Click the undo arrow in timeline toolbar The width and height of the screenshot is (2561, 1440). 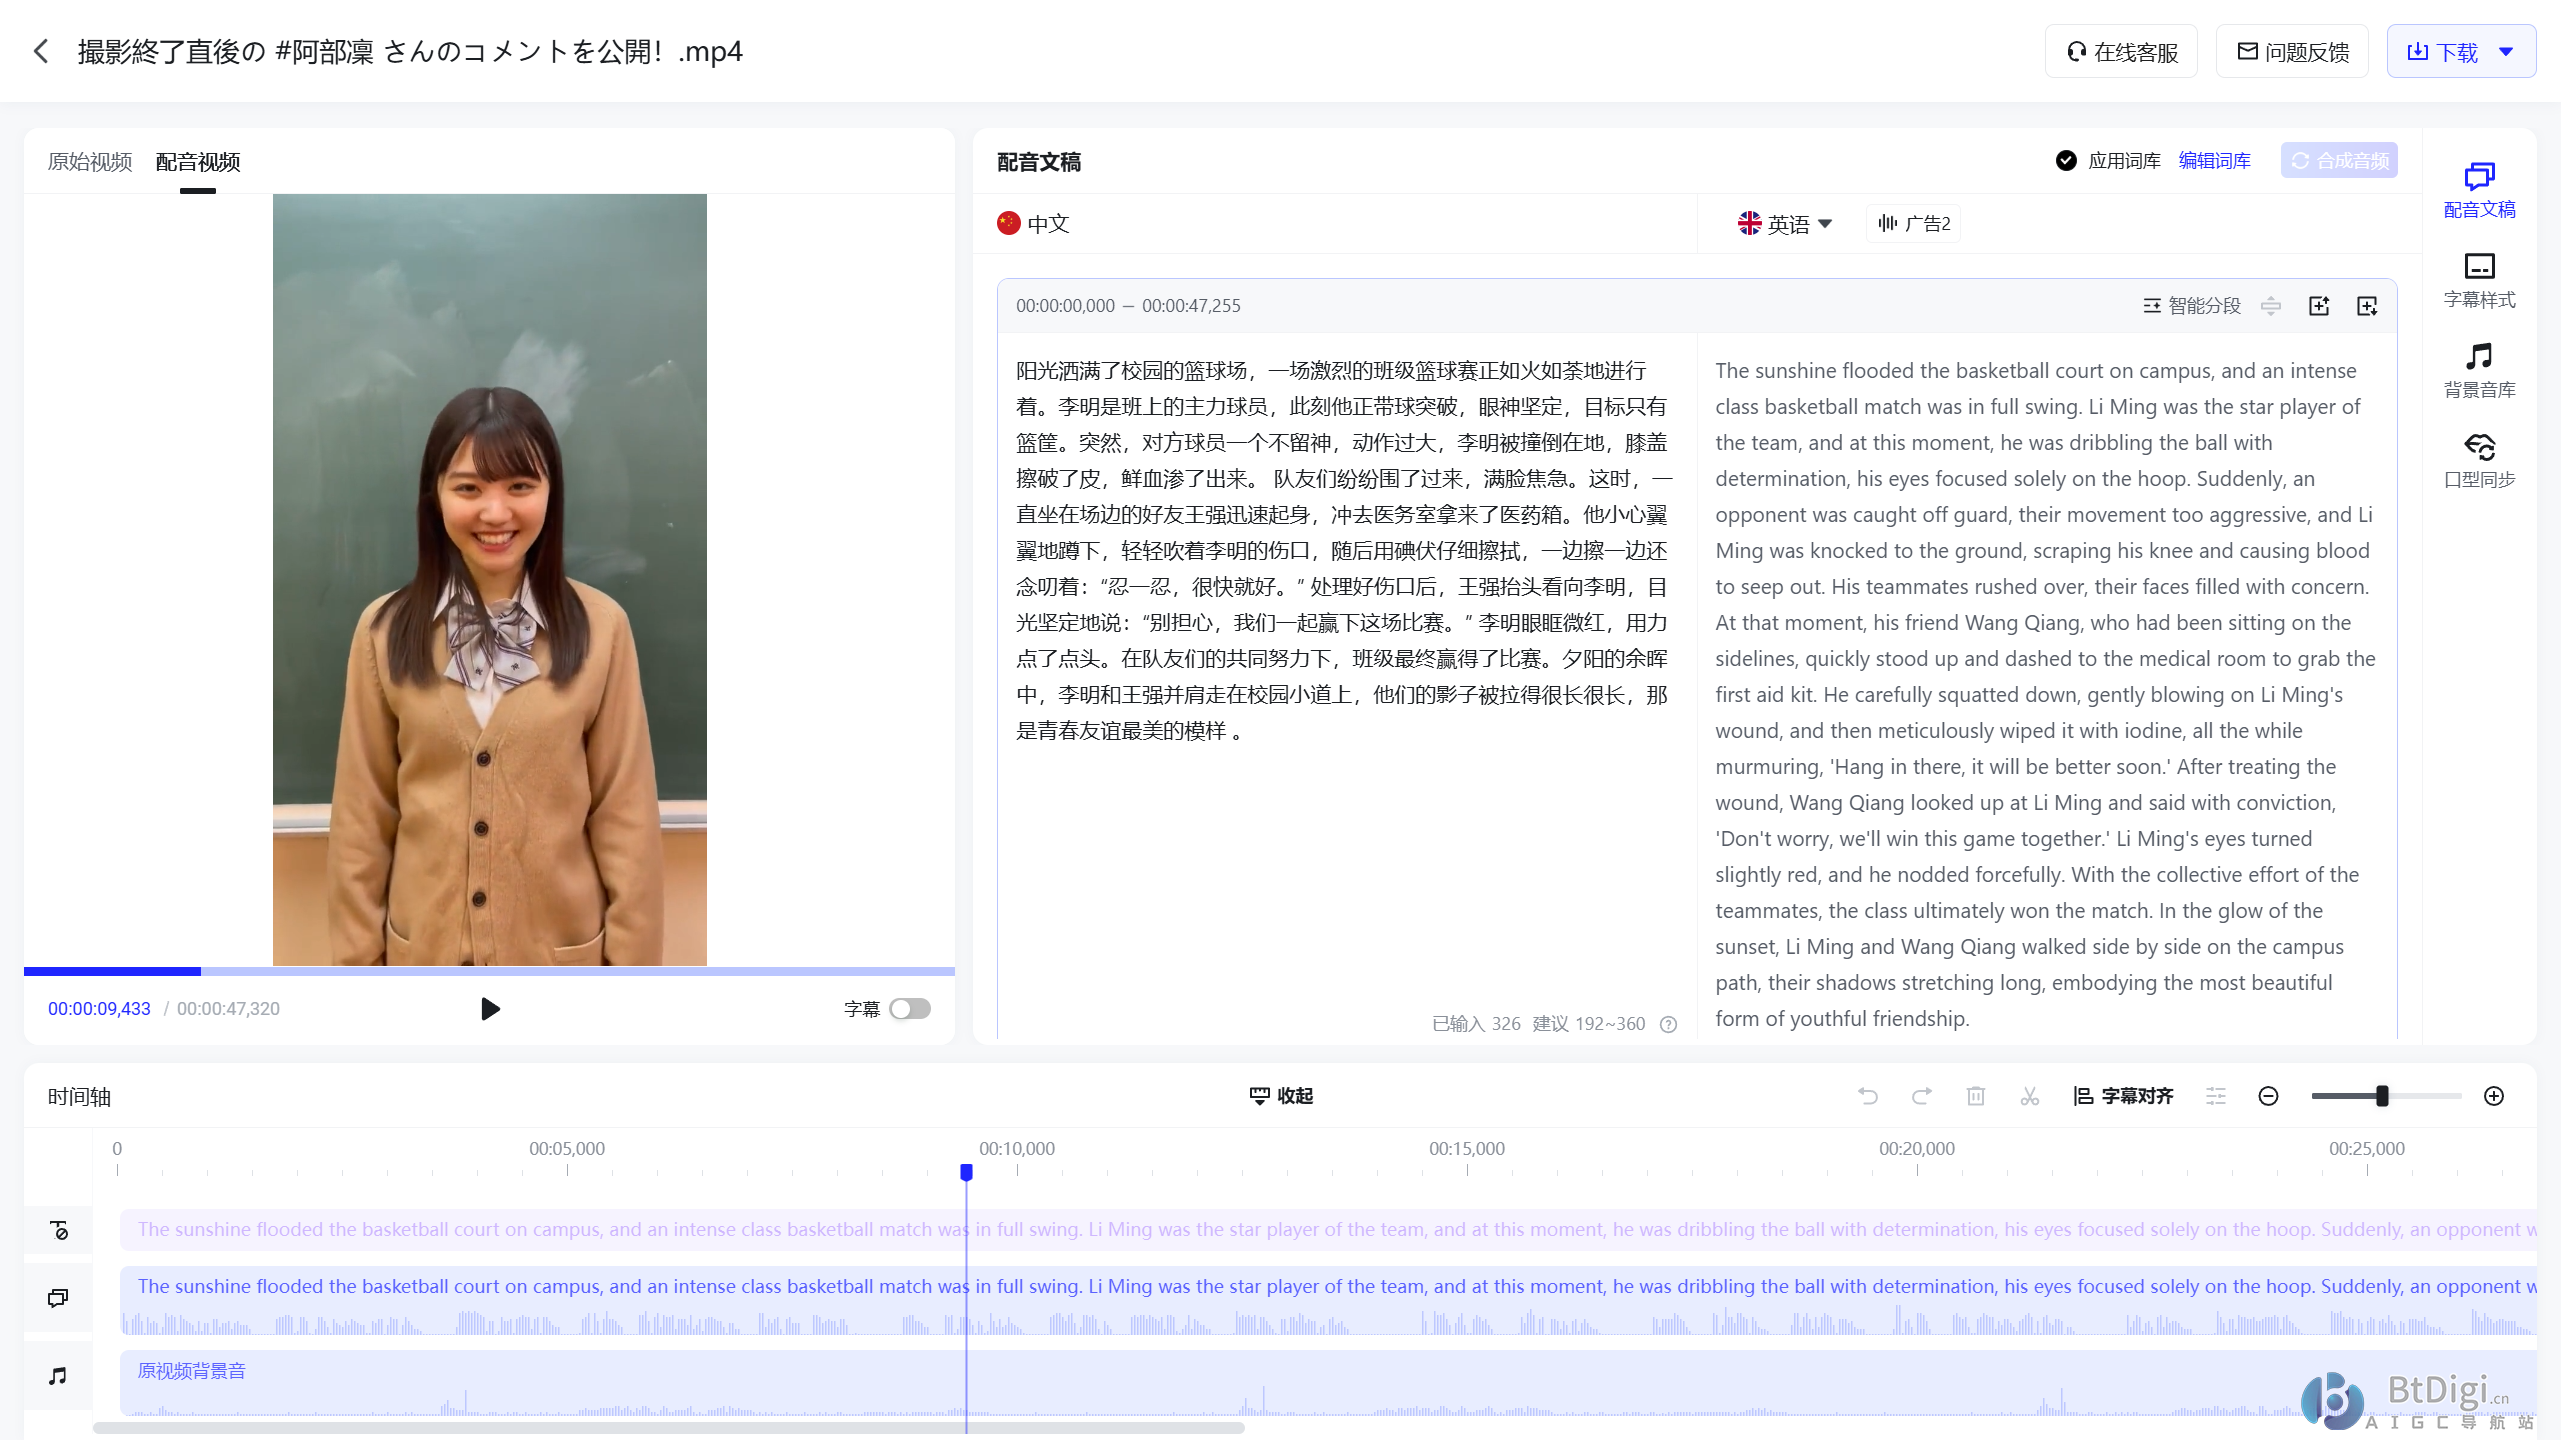[1867, 1096]
